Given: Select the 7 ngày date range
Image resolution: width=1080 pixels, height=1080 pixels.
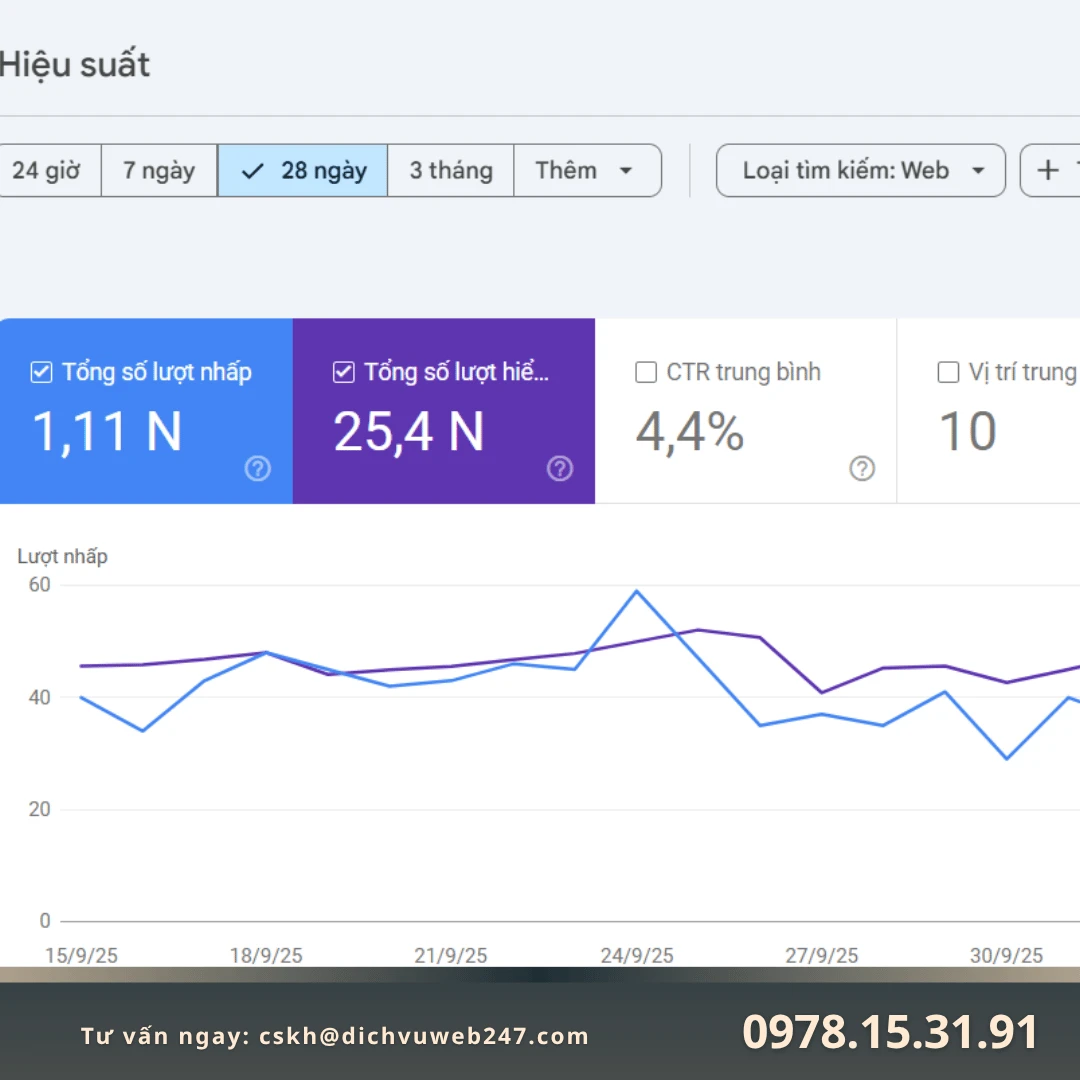Looking at the screenshot, I should click(159, 170).
